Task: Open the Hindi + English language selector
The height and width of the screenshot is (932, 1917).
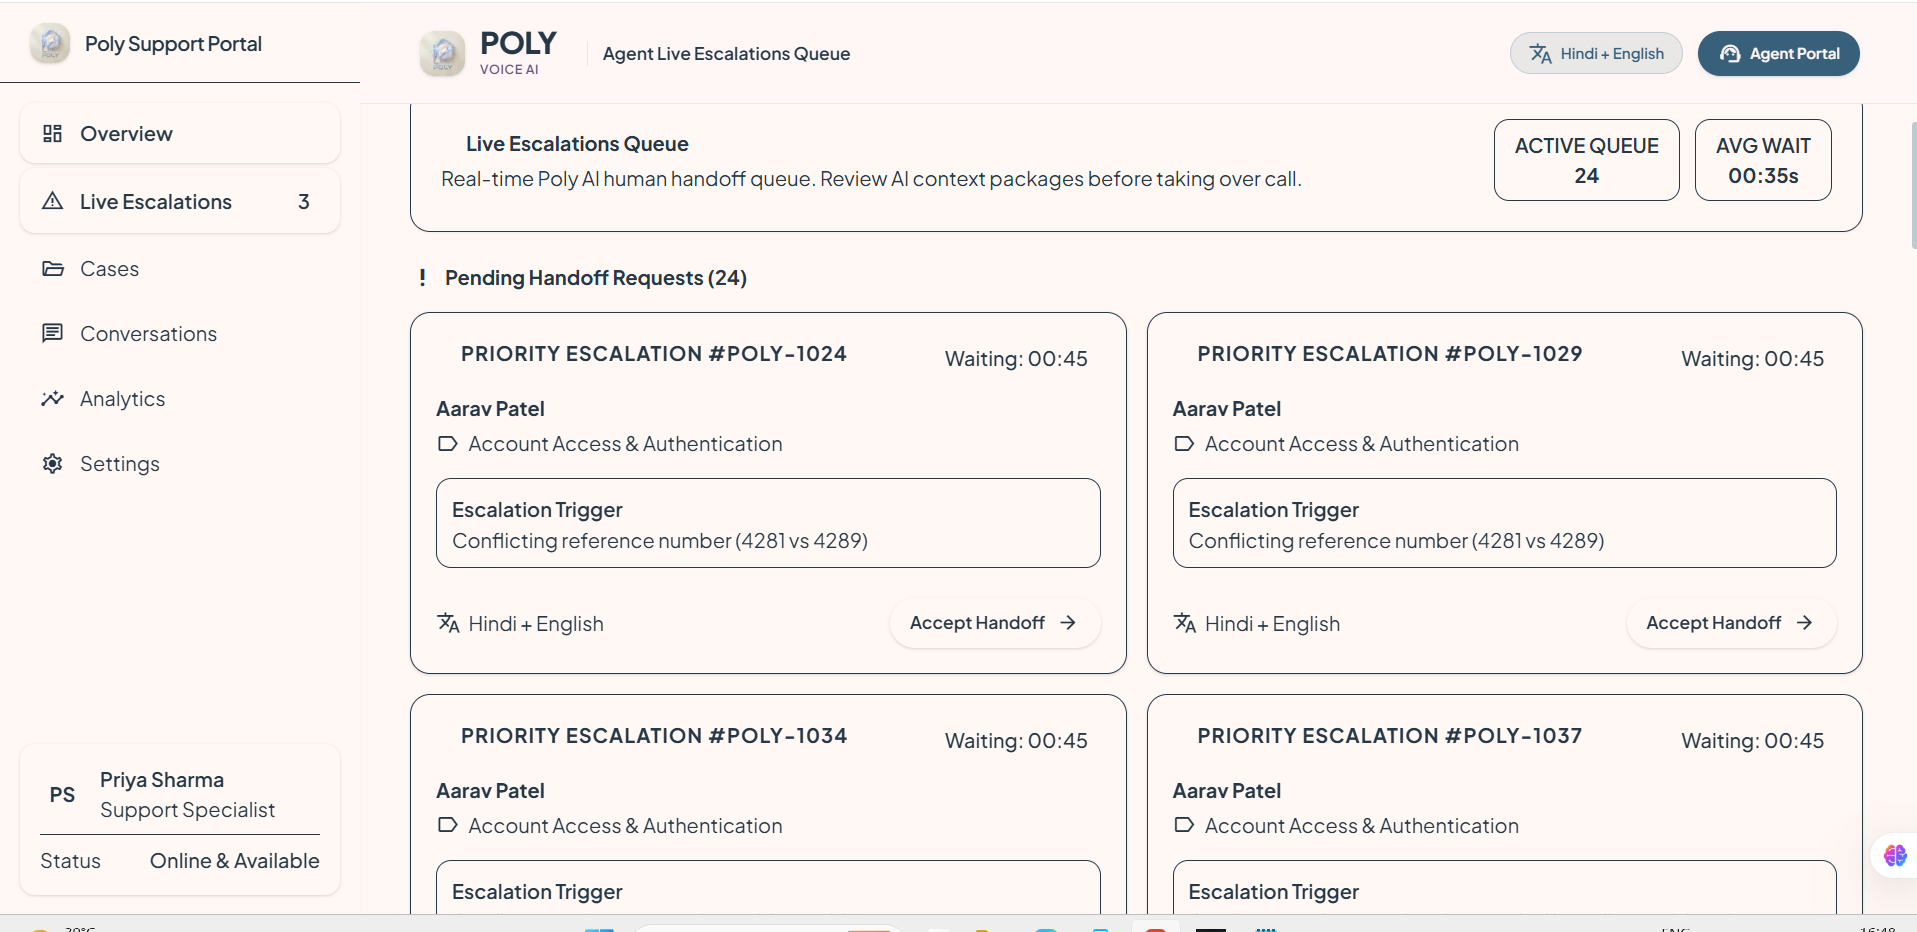Action: (1596, 54)
